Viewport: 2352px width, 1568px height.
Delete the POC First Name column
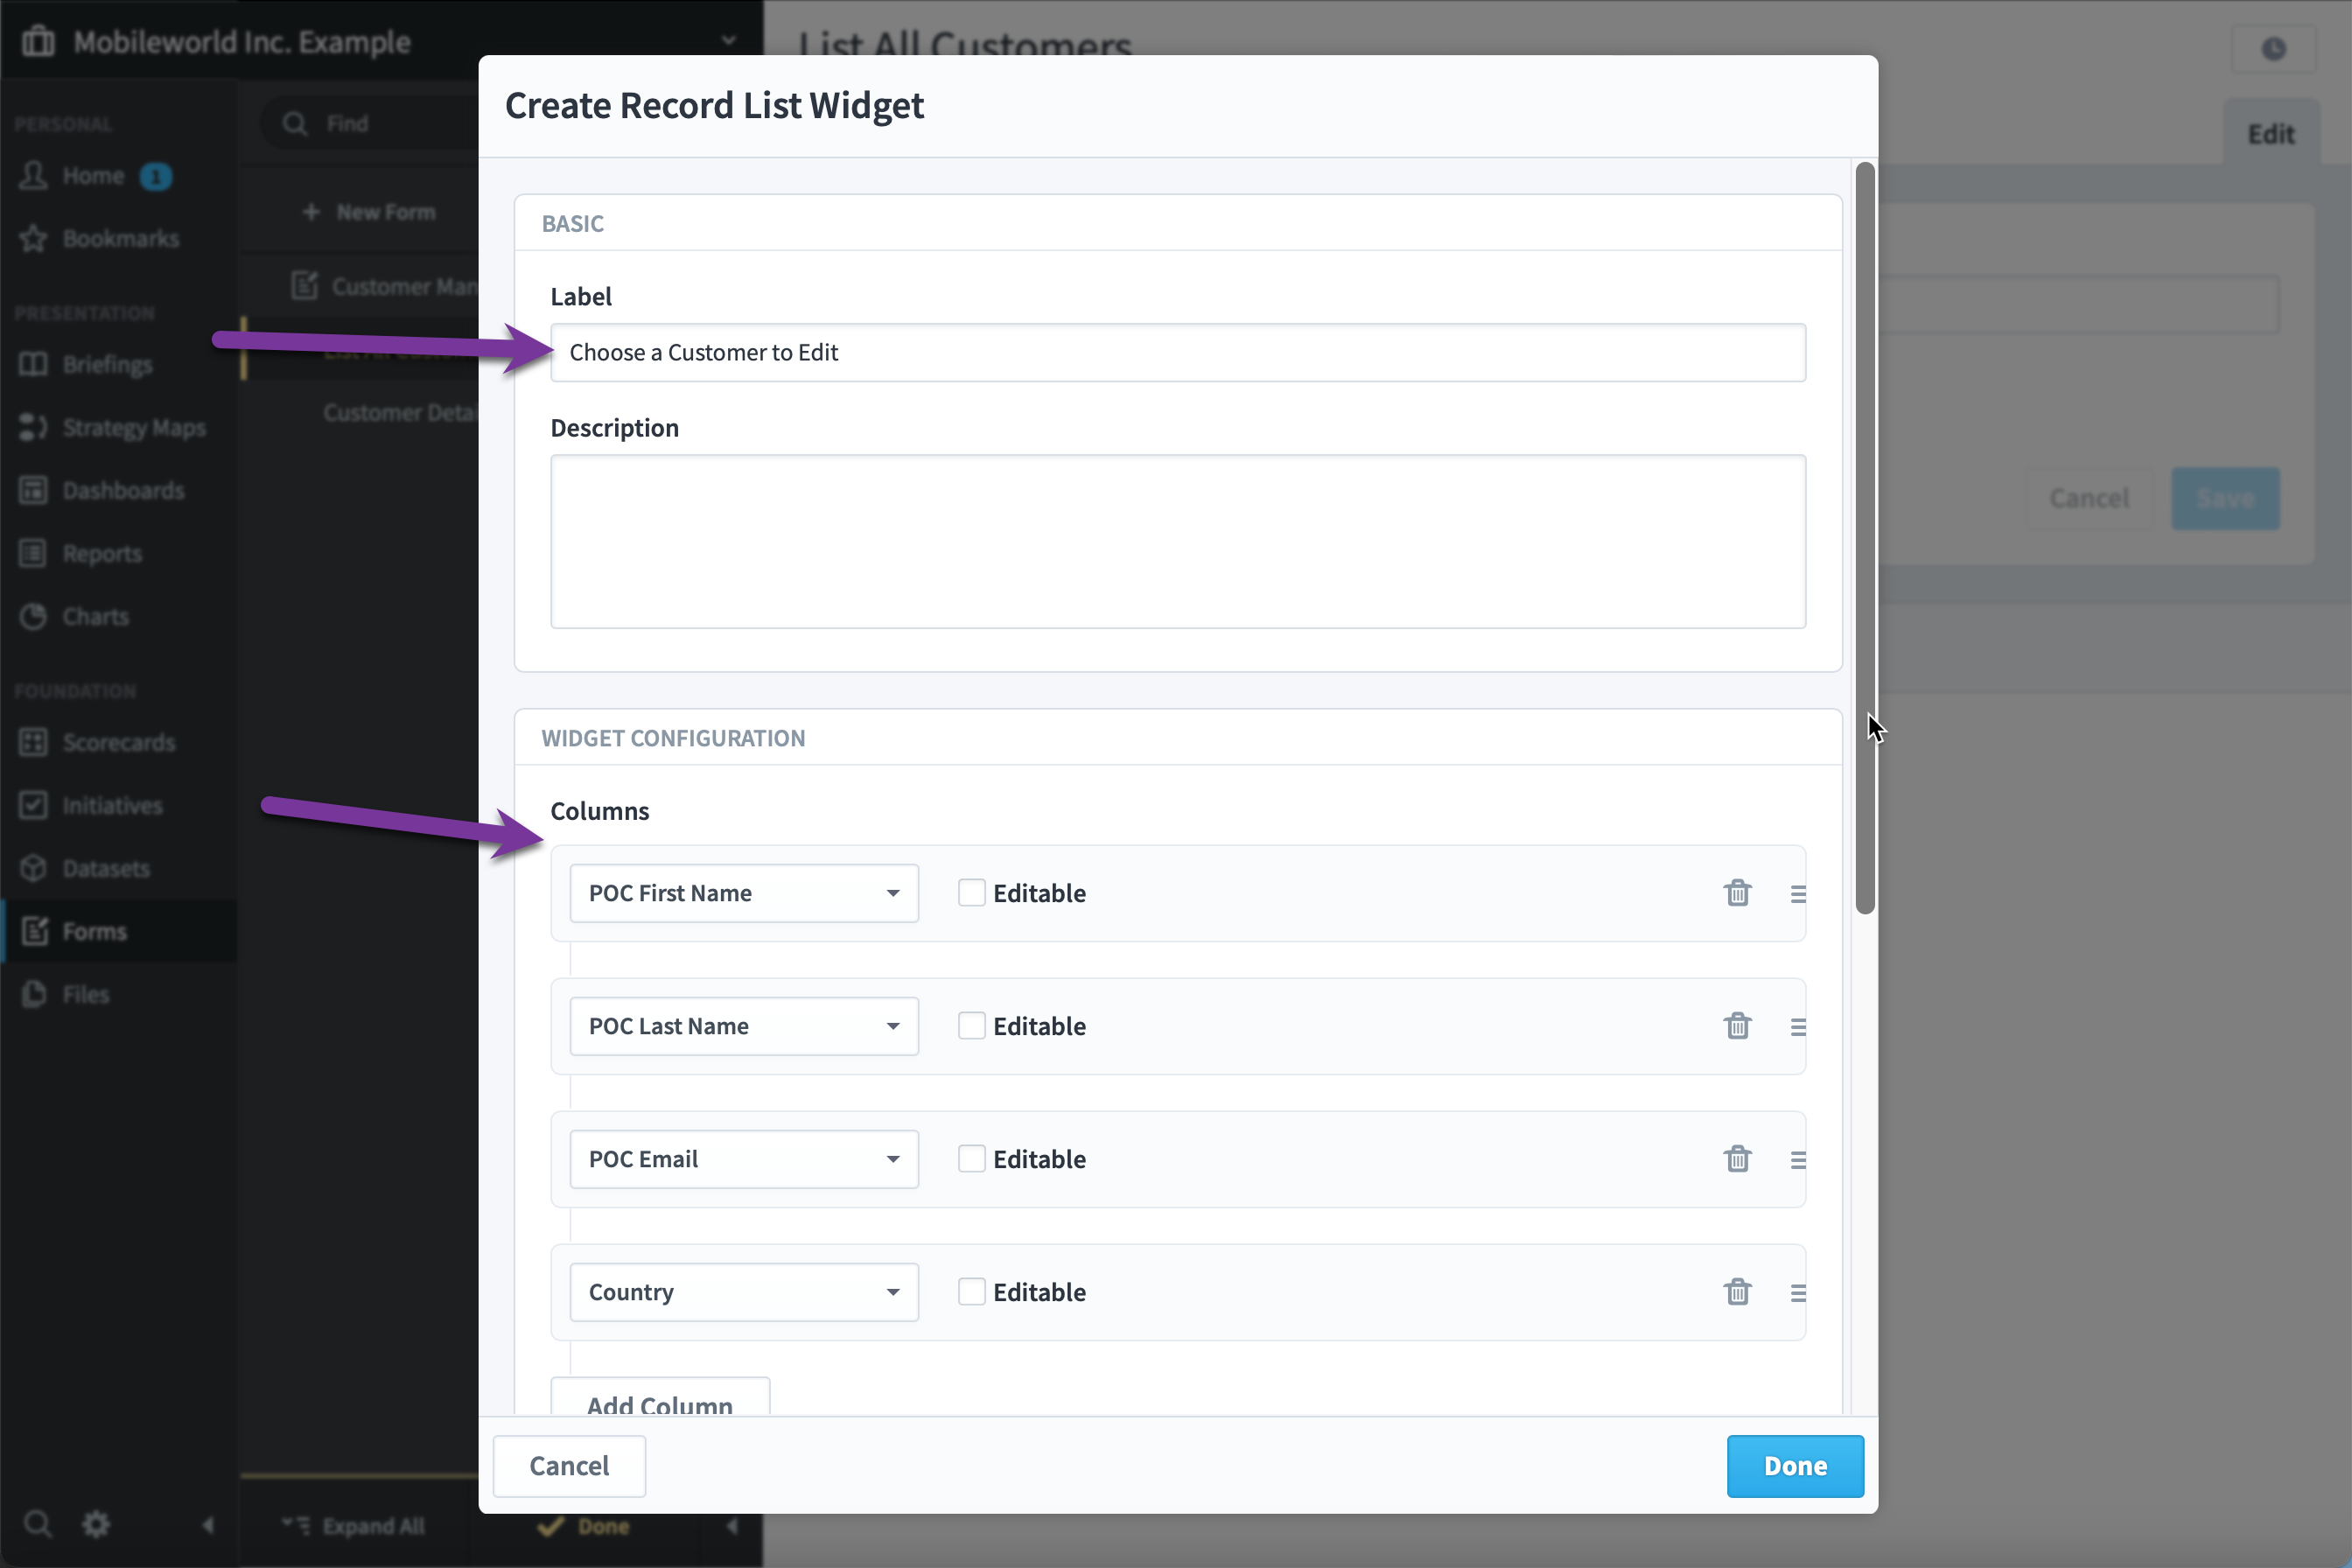pos(1738,893)
